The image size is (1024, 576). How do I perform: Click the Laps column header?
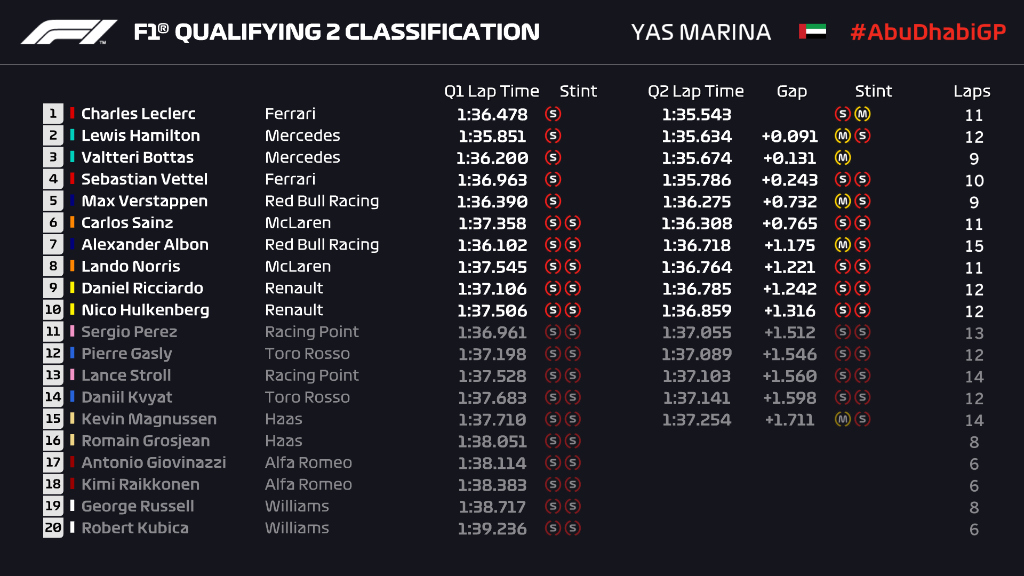(972, 91)
